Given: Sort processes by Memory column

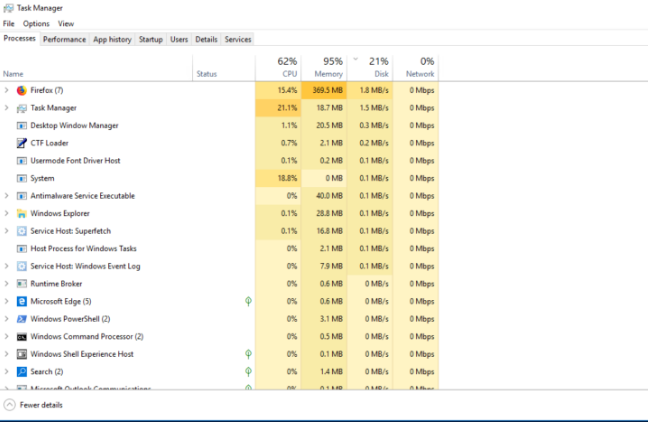Looking at the screenshot, I should [324, 67].
